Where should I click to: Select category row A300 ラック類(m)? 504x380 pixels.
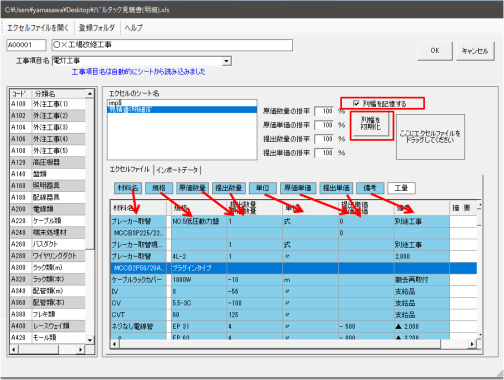coord(47,267)
